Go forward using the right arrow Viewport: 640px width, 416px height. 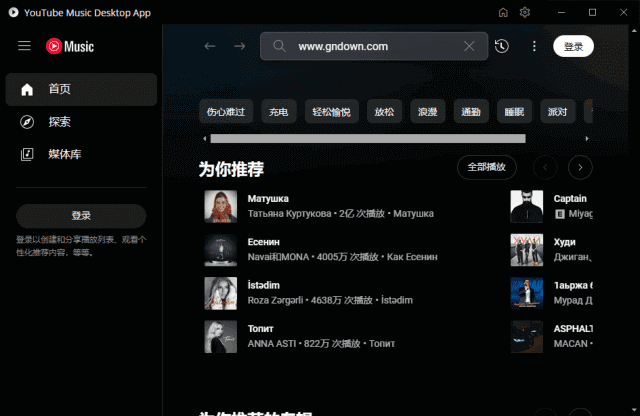click(239, 46)
